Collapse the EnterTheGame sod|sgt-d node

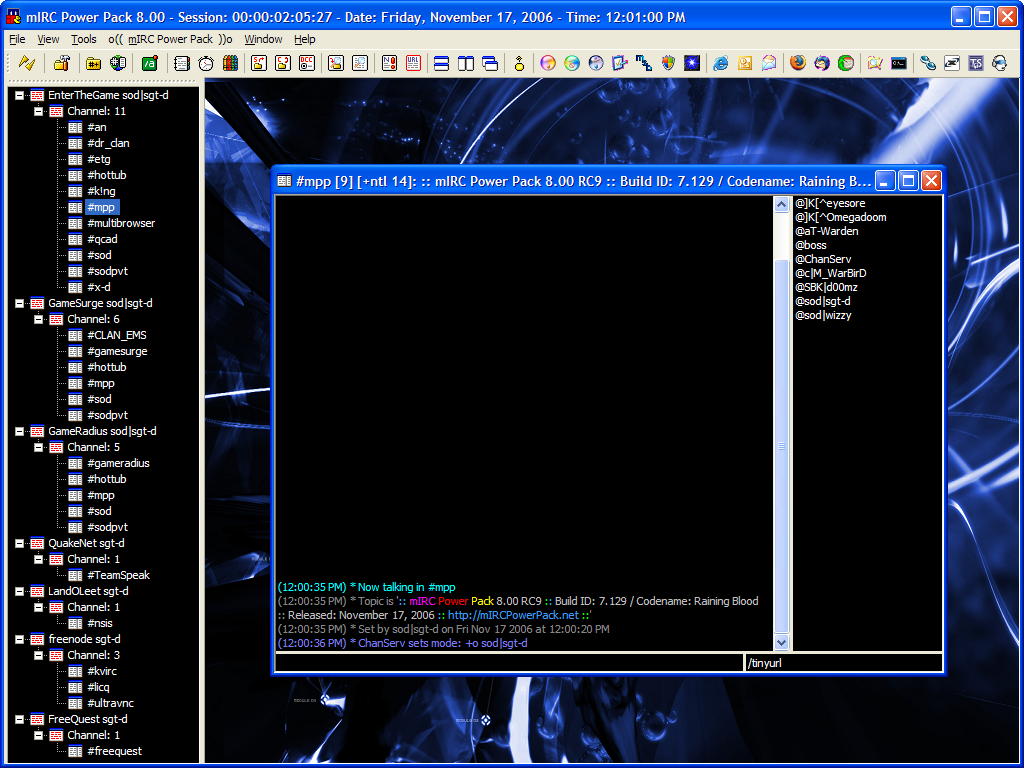pos(20,95)
